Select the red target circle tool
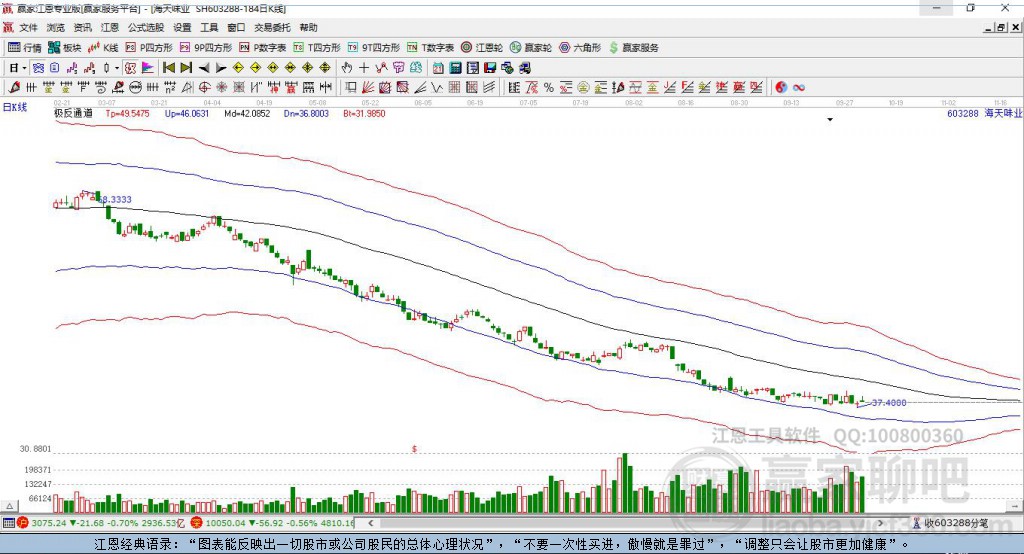Image resolution: width=1024 pixels, height=554 pixels. [204, 88]
